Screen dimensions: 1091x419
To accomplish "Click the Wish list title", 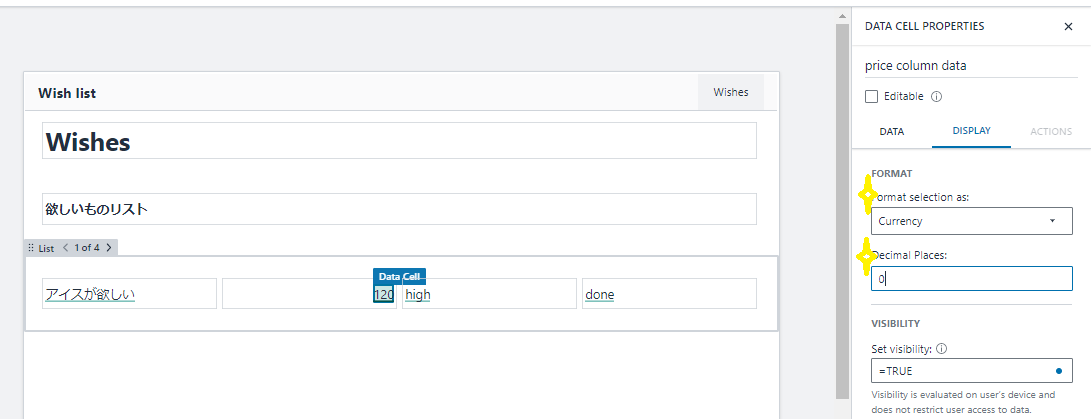I will [67, 93].
